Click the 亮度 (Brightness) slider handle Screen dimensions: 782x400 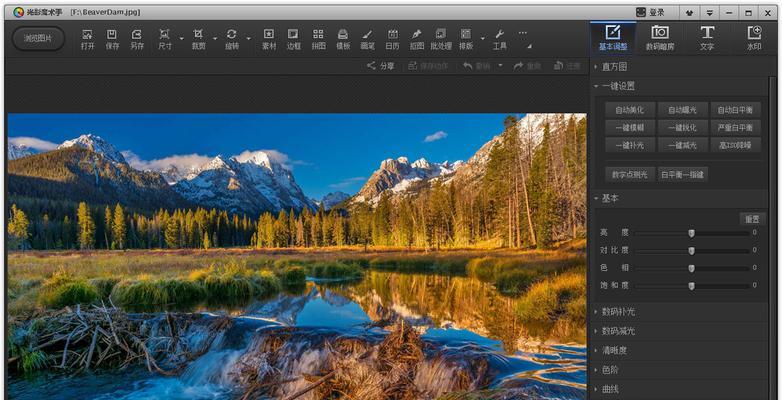[x=691, y=233]
